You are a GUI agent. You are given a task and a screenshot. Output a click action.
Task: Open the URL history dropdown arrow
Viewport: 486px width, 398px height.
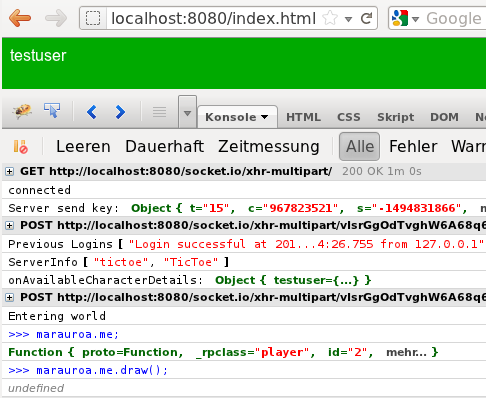(348, 19)
